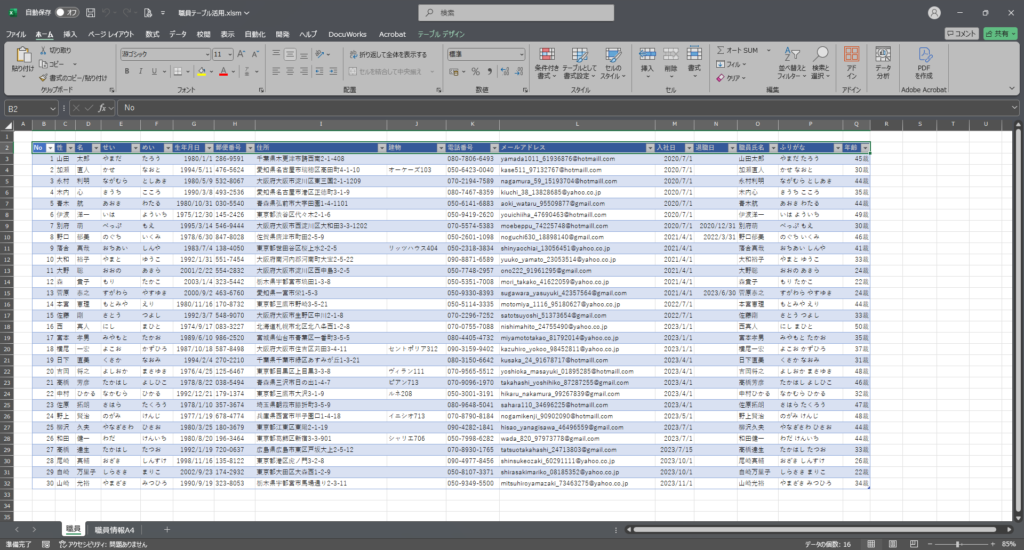Click the Decrease Font Size icon
1024x550 pixels.
pos(255,54)
